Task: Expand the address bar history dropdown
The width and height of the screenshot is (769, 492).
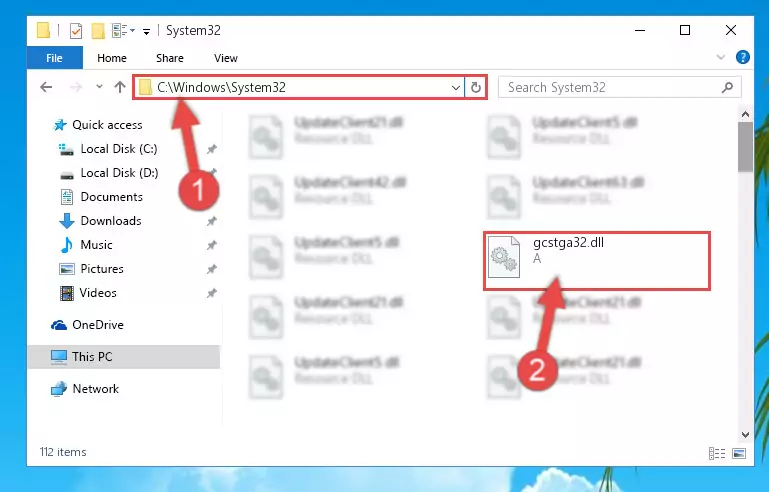Action: 456,88
